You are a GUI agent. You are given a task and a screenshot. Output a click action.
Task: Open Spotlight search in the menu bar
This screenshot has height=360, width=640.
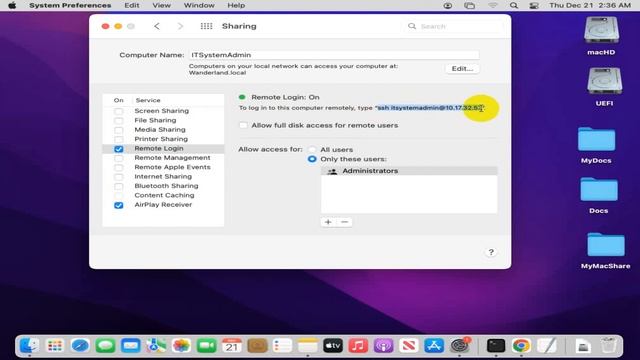coord(514,5)
